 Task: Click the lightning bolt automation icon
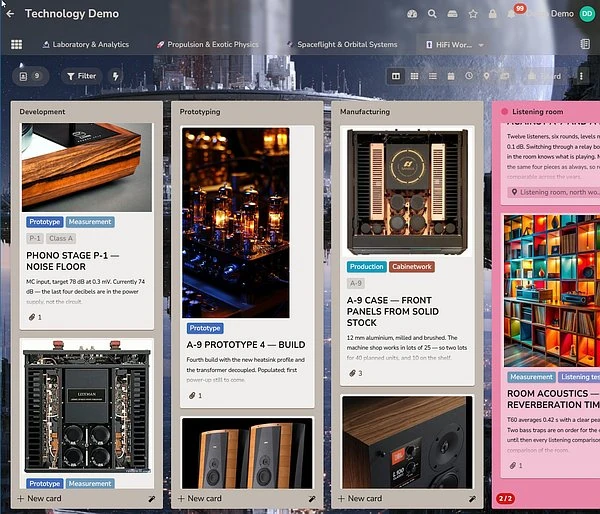point(116,76)
